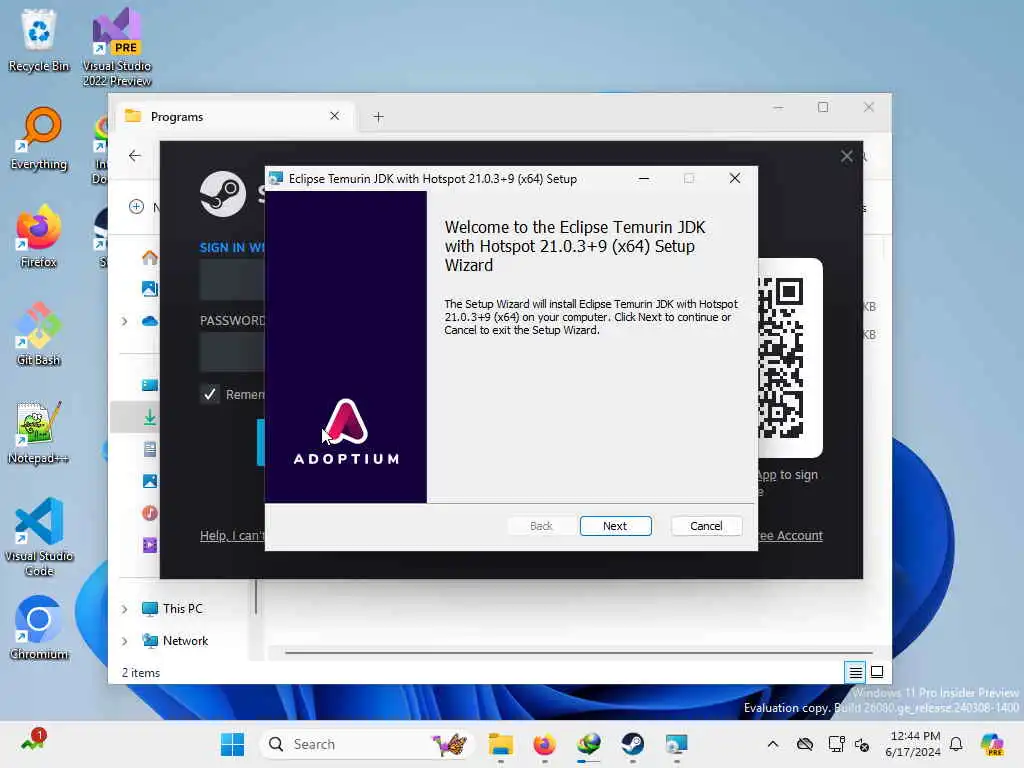Click the network status tray icon
The height and width of the screenshot is (768, 1024).
click(x=836, y=744)
